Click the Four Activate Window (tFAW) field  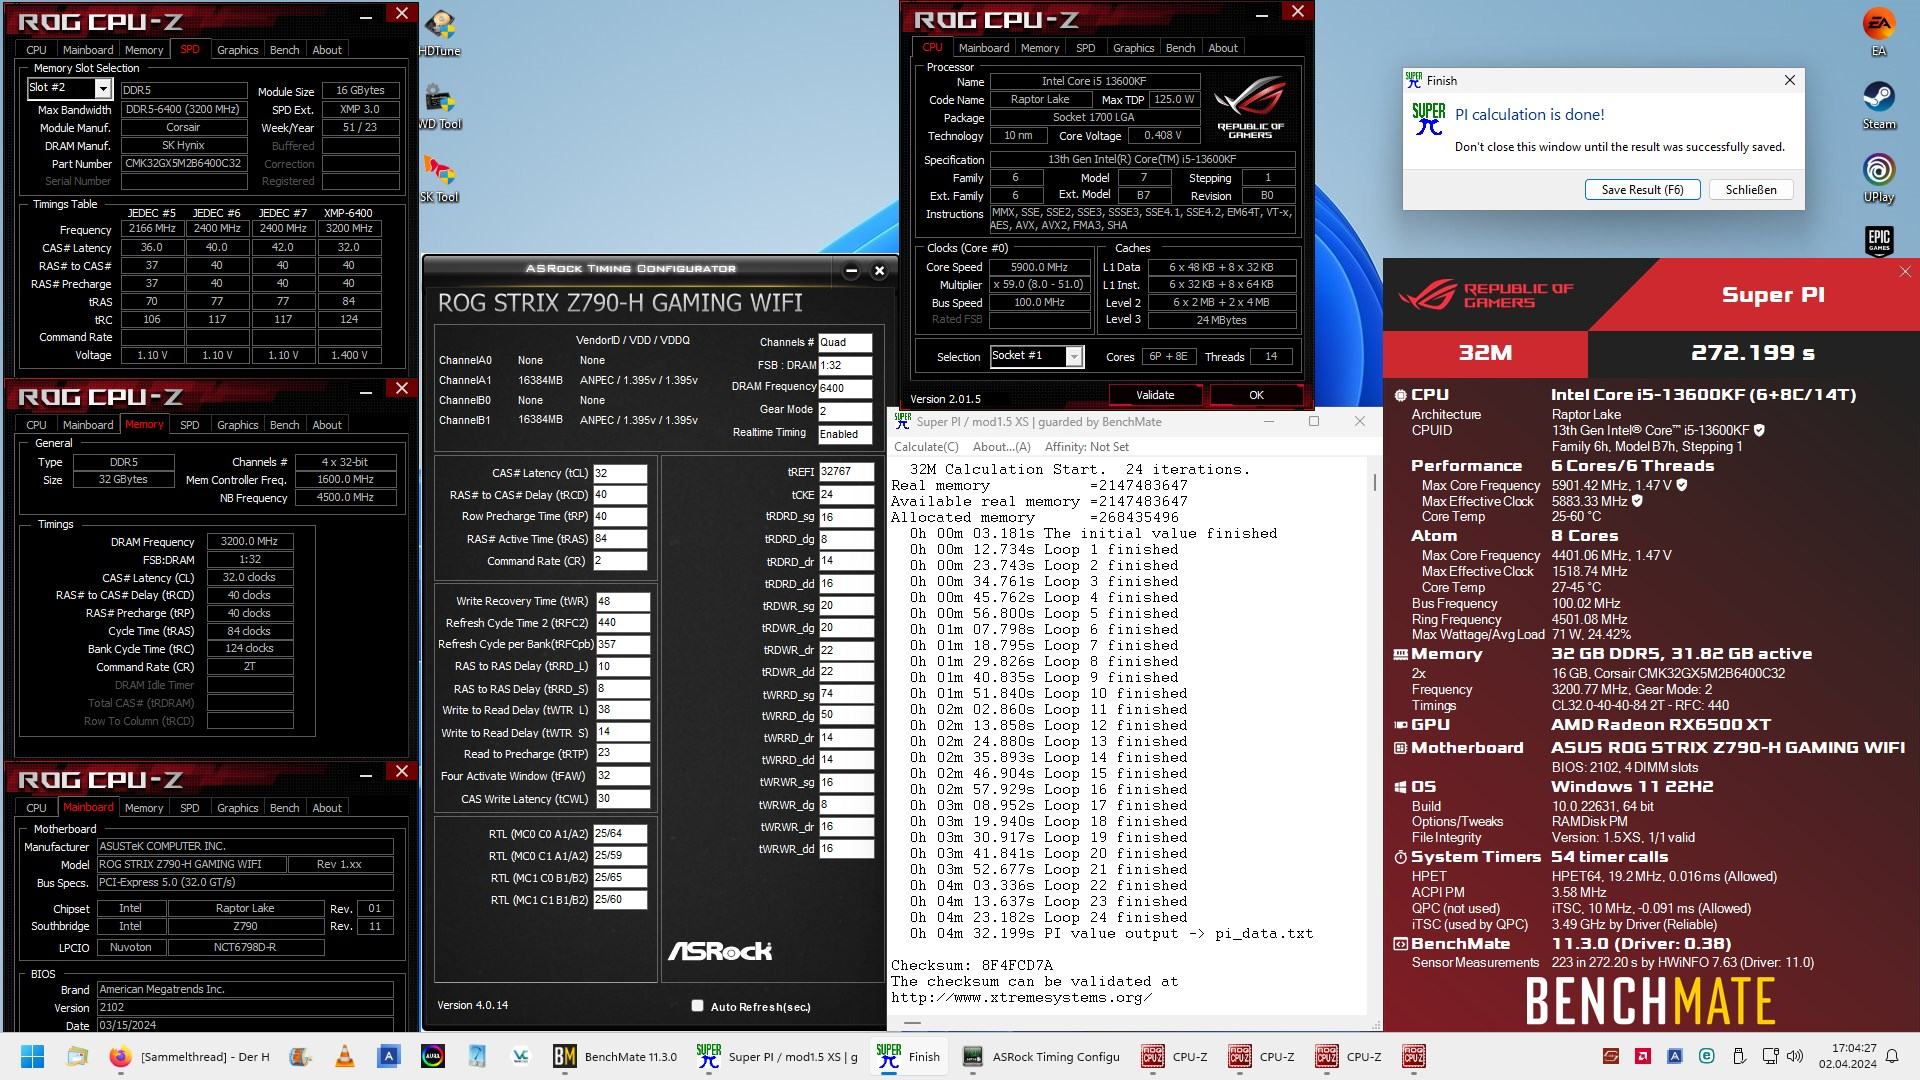pyautogui.click(x=622, y=776)
